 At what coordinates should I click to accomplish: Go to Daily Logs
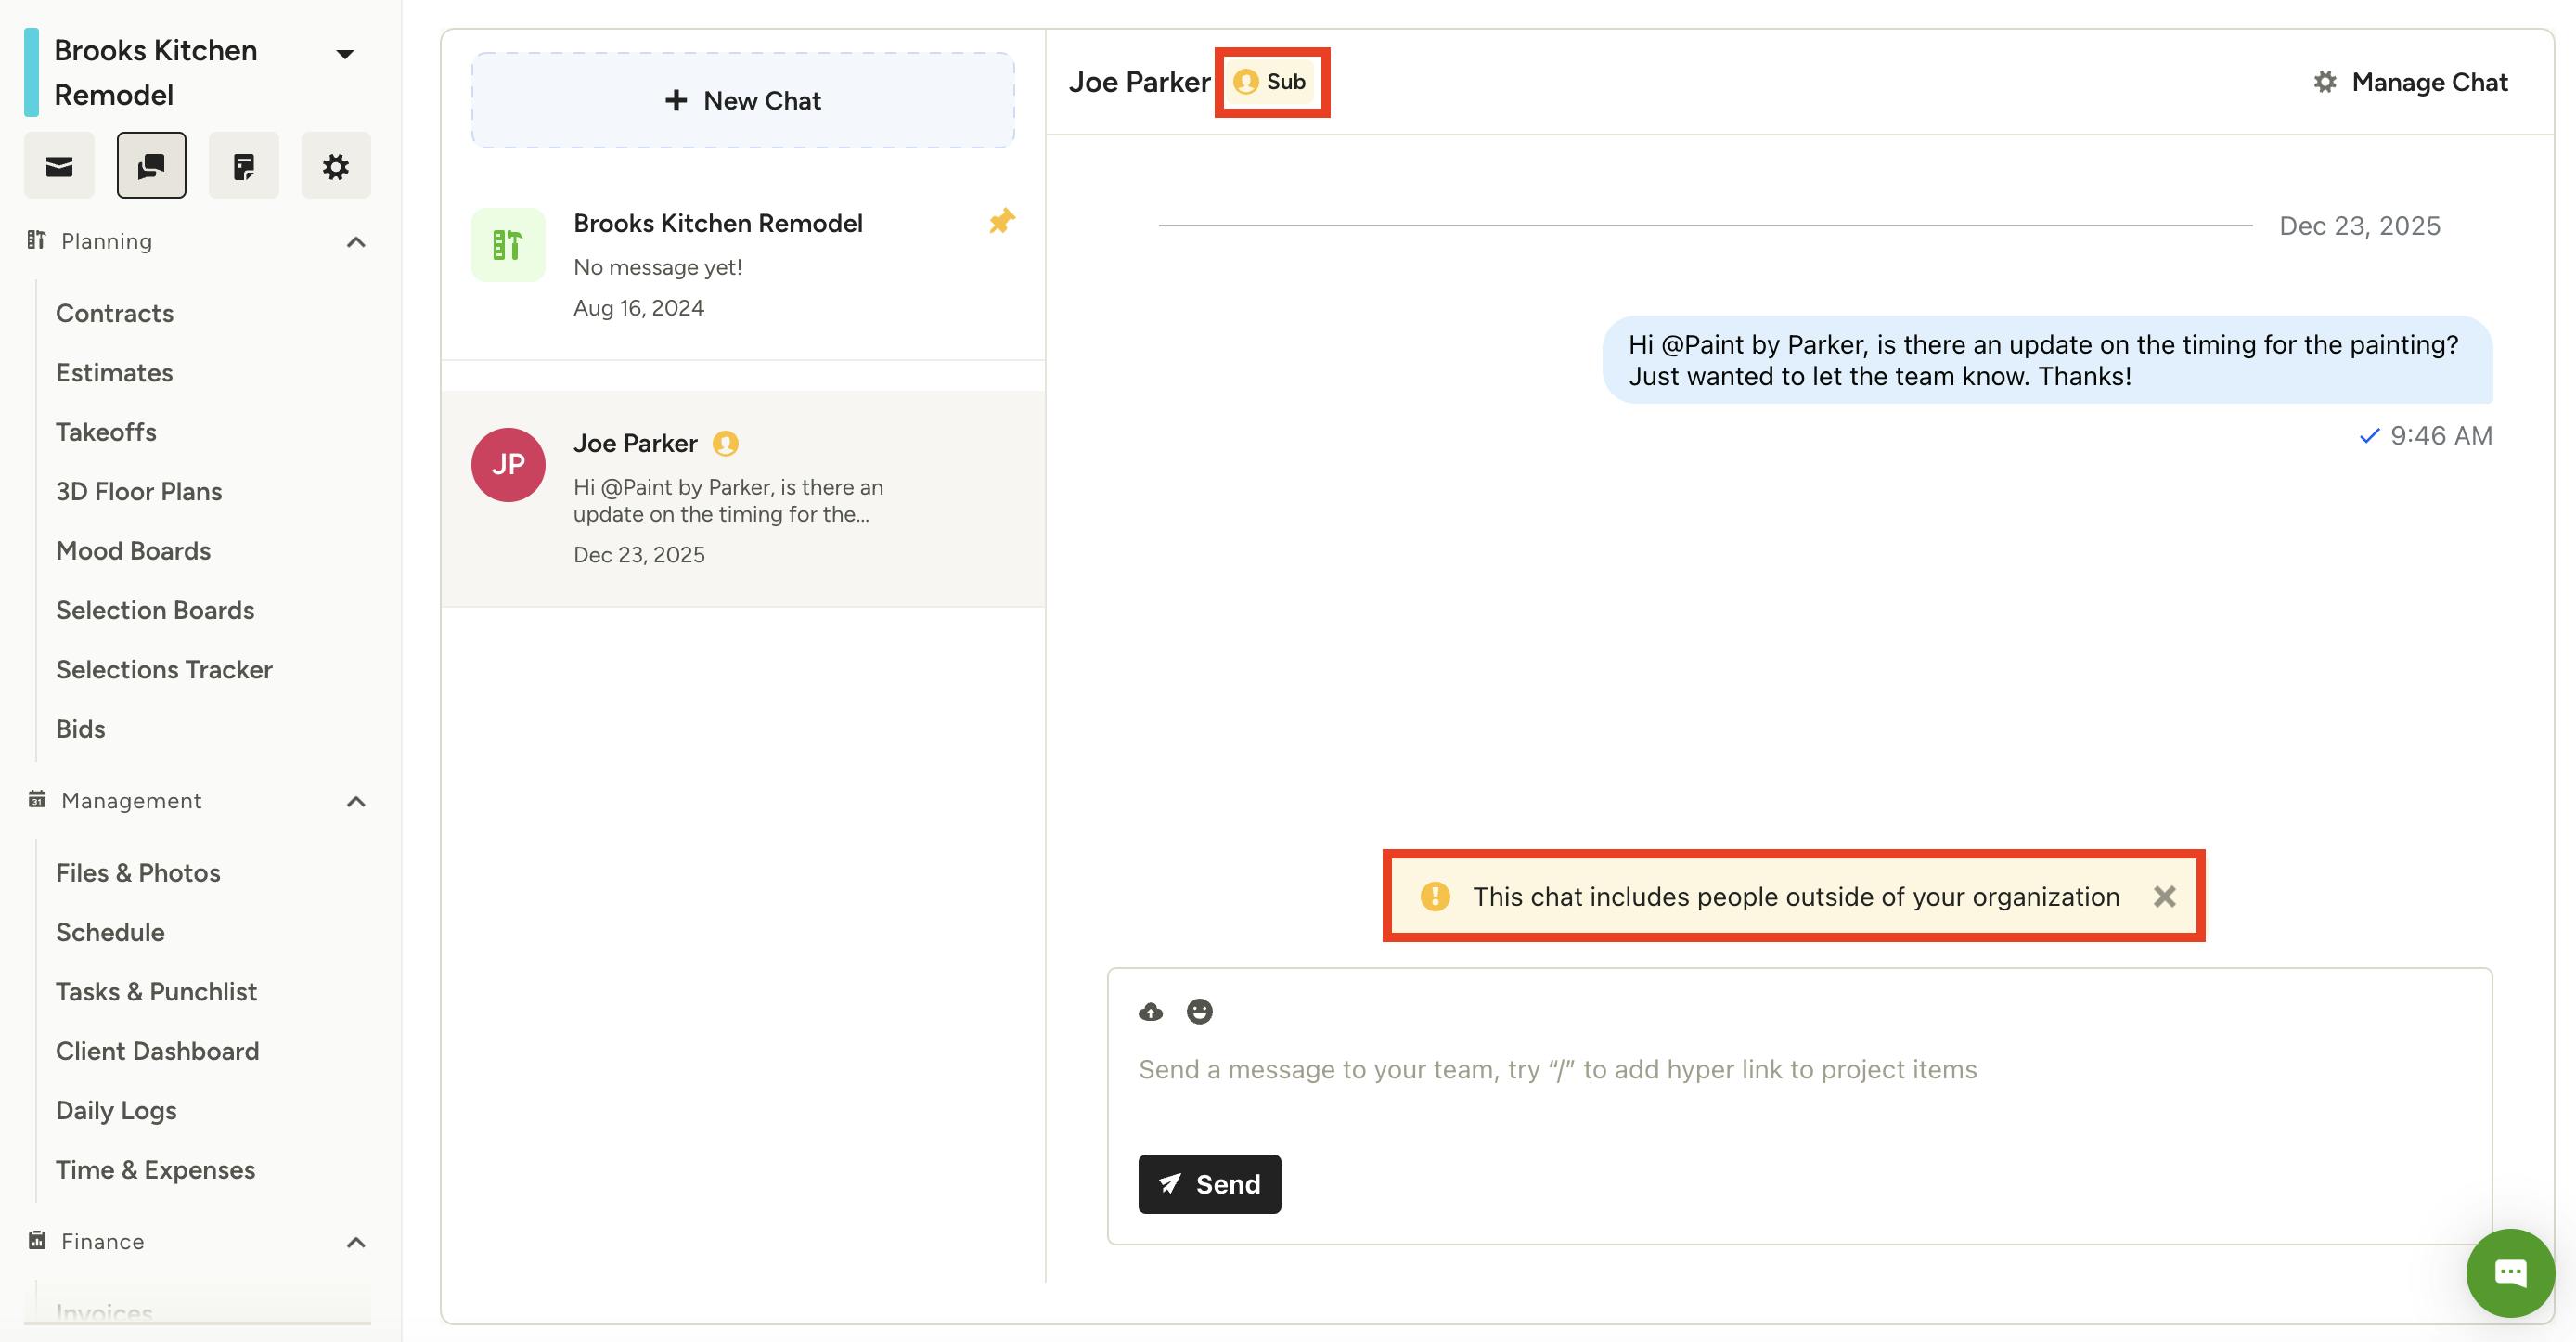click(116, 1111)
